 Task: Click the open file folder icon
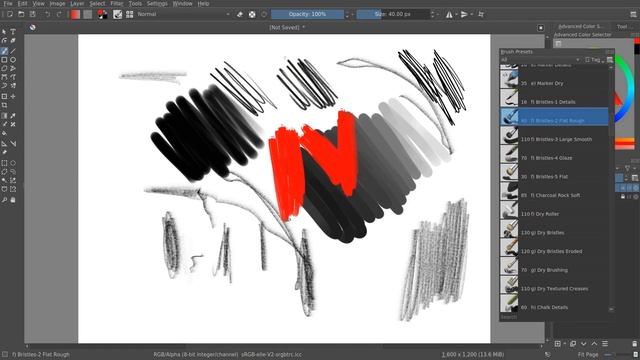21,14
